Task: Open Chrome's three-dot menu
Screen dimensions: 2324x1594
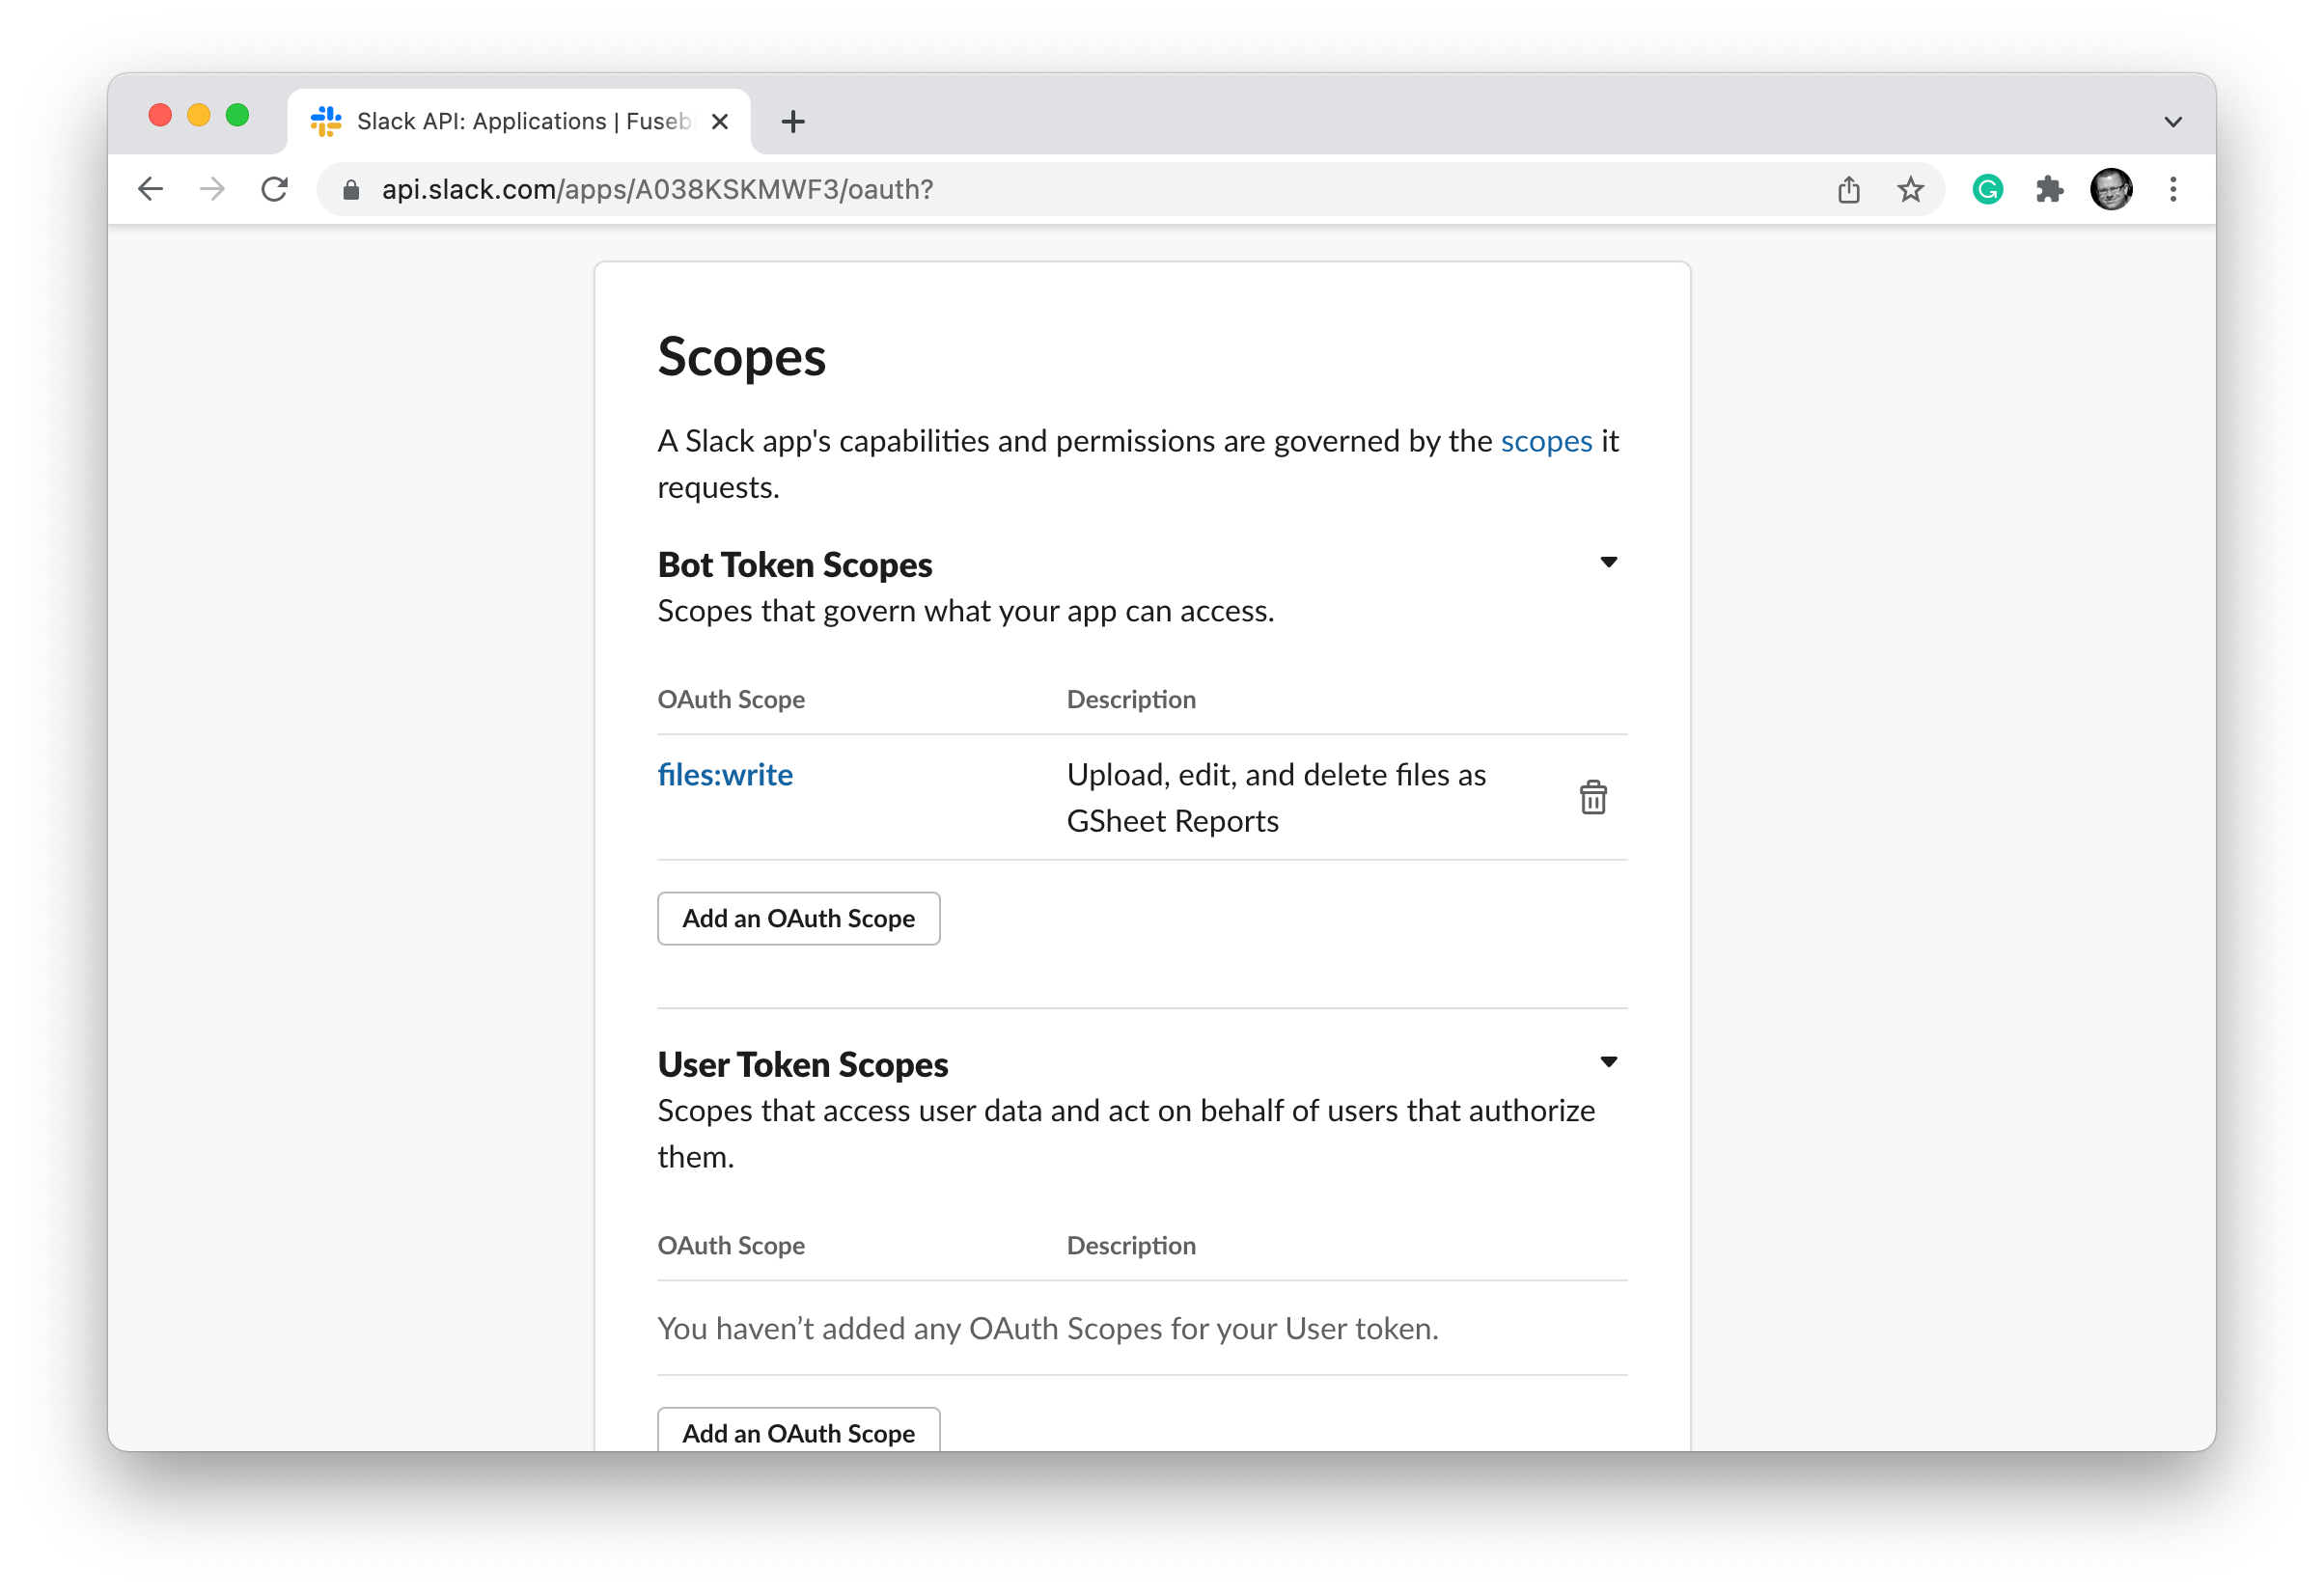Action: [2172, 189]
